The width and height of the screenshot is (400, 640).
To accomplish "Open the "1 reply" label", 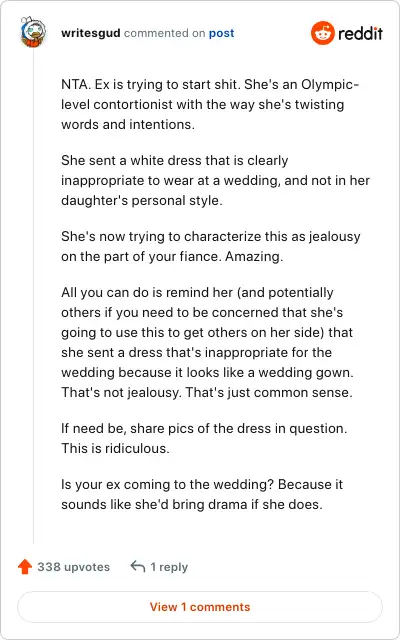I will 169,567.
